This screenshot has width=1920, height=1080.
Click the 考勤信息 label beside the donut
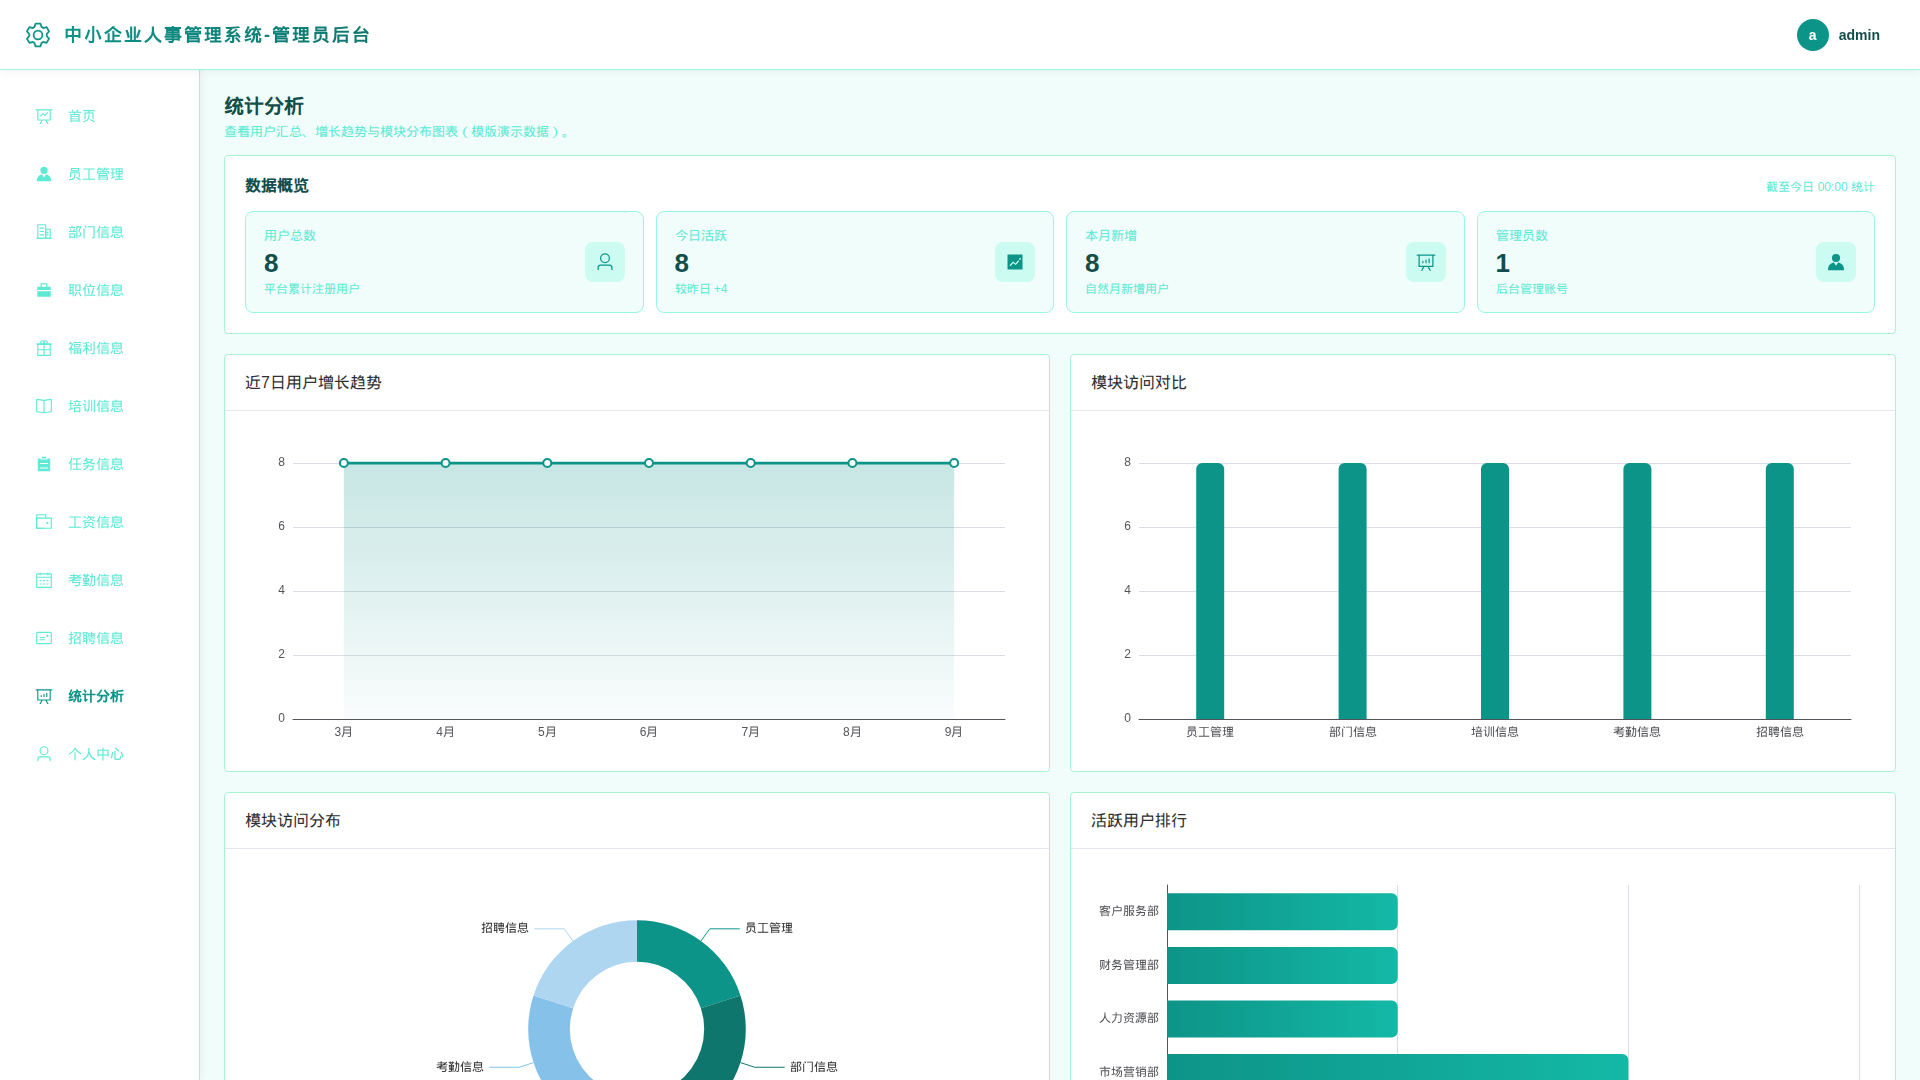click(460, 1067)
